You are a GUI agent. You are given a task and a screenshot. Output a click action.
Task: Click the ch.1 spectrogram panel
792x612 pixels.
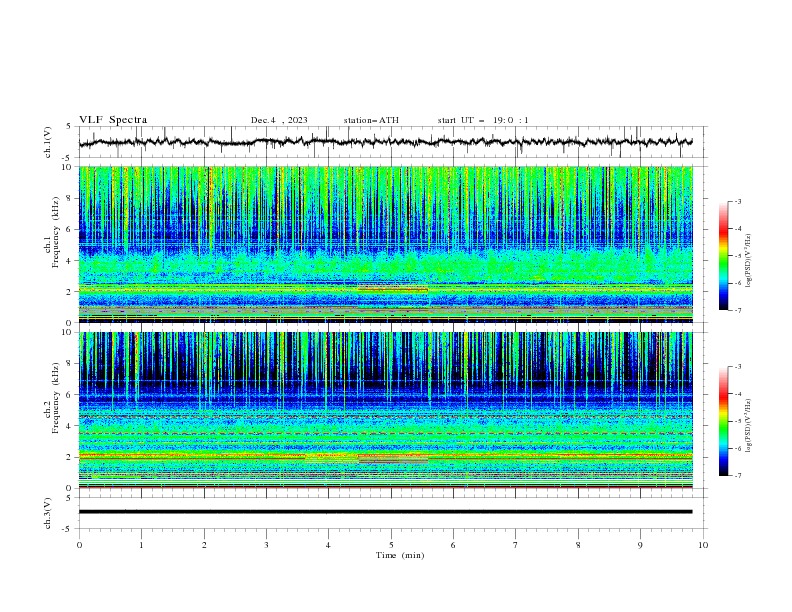click(x=386, y=244)
